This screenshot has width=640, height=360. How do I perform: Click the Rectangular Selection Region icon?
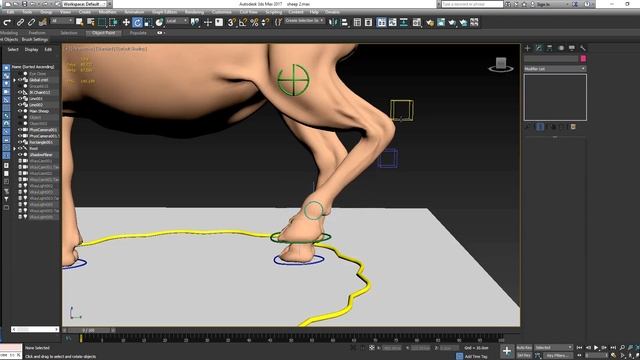102,22
